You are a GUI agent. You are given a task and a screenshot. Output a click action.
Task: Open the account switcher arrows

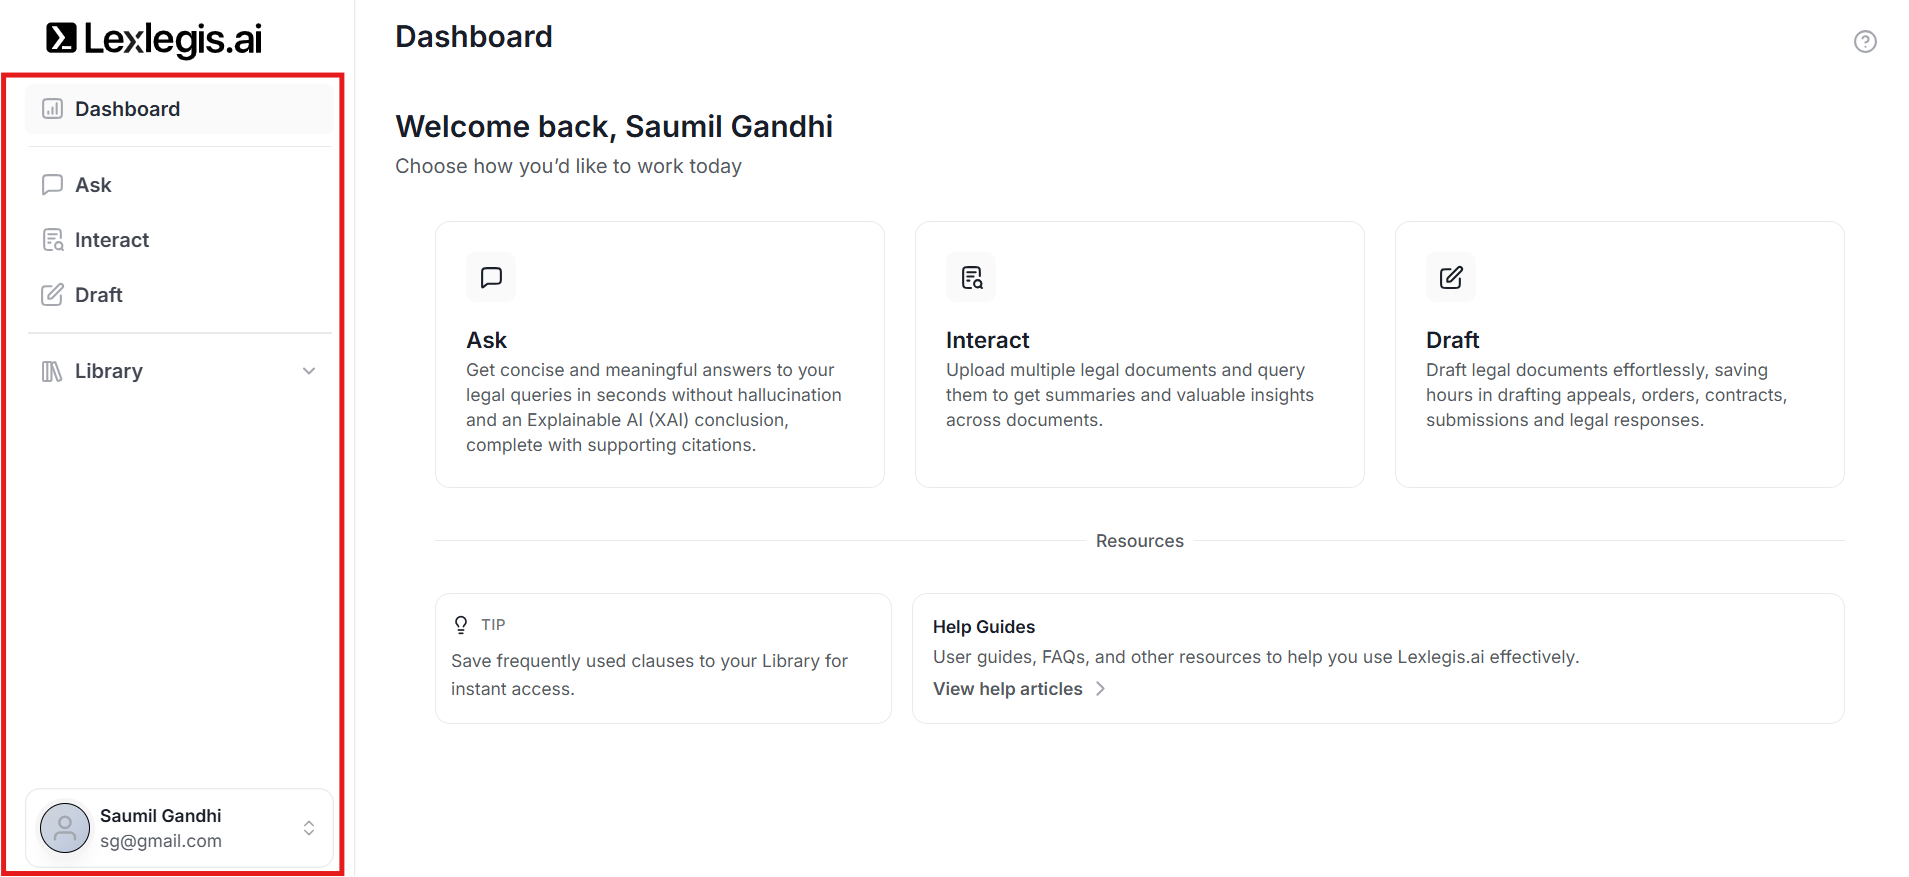click(x=309, y=828)
